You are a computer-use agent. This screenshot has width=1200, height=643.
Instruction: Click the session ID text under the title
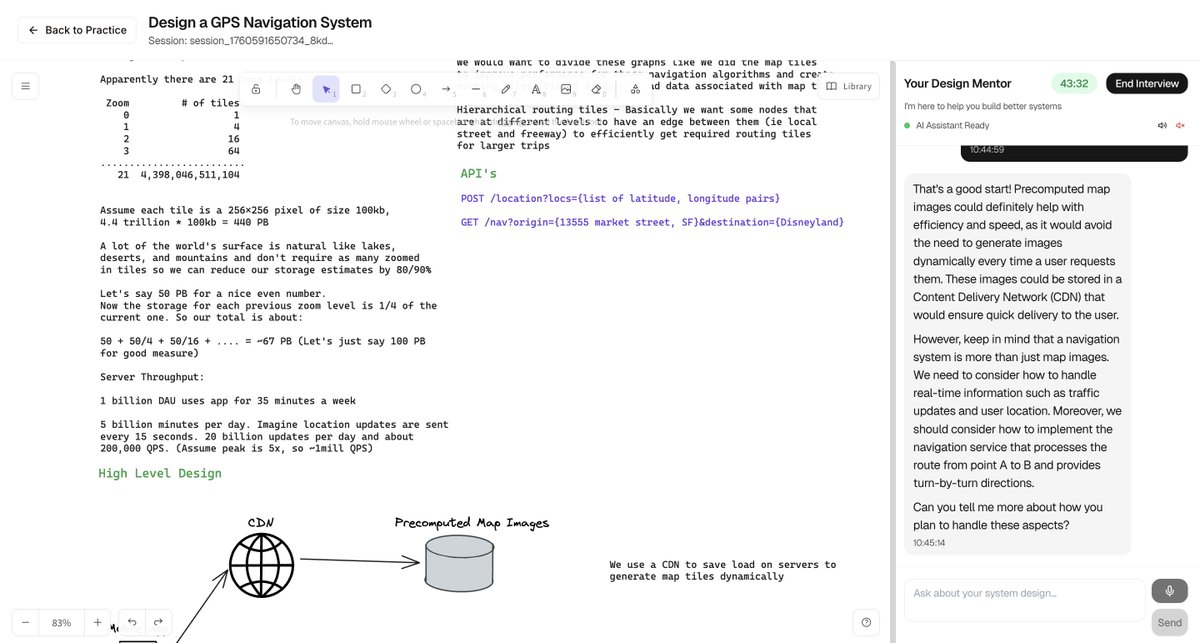(x=240, y=41)
